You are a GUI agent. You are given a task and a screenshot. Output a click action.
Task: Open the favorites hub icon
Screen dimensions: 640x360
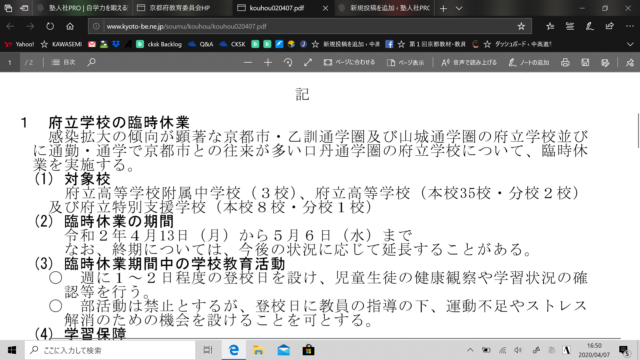[550, 27]
